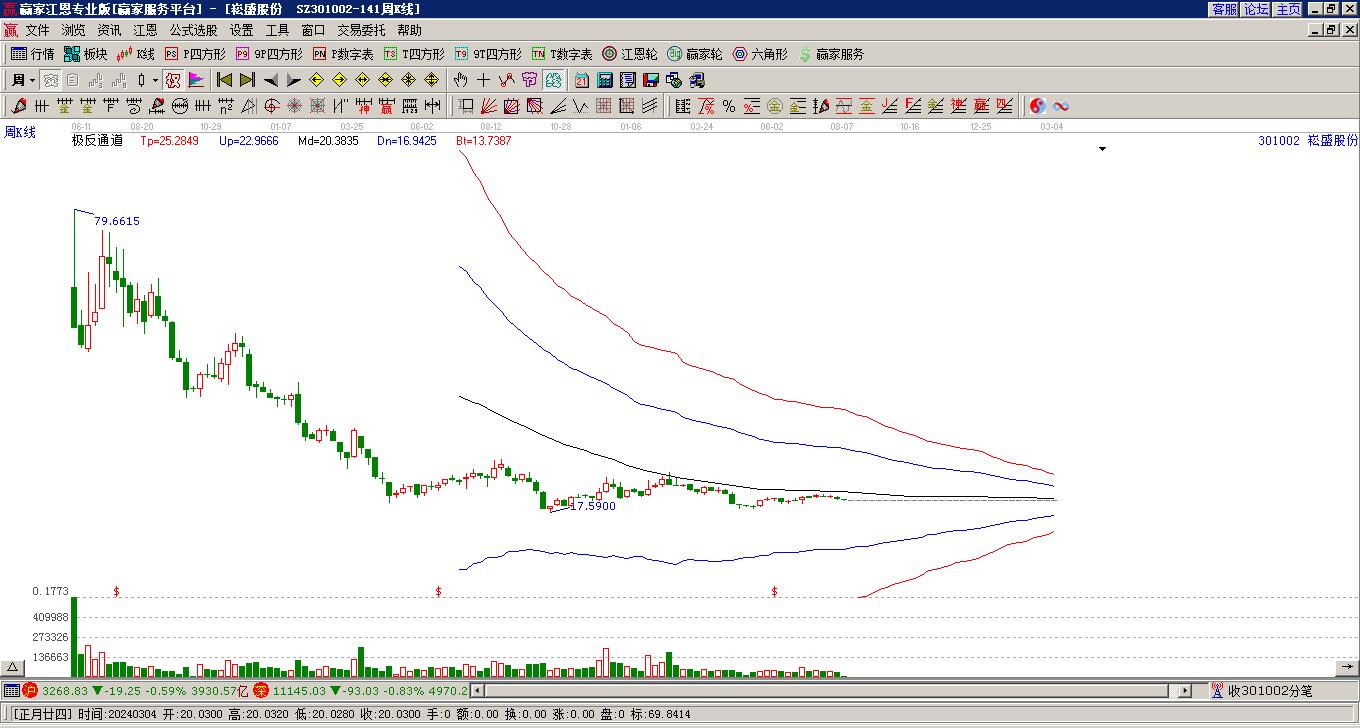This screenshot has height=728, width=1360.
Task: Select the crosshair cursor tool
Action: [483, 80]
